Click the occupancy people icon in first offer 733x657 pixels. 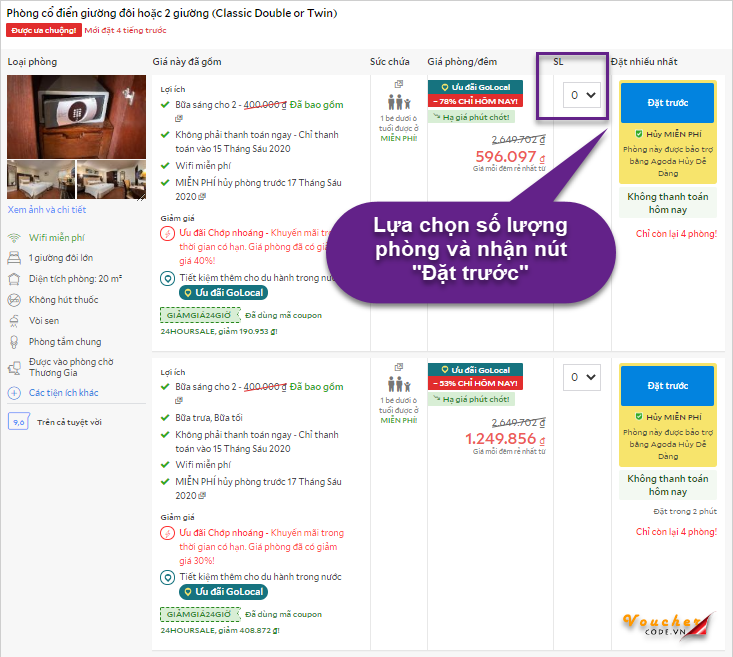coord(397,103)
